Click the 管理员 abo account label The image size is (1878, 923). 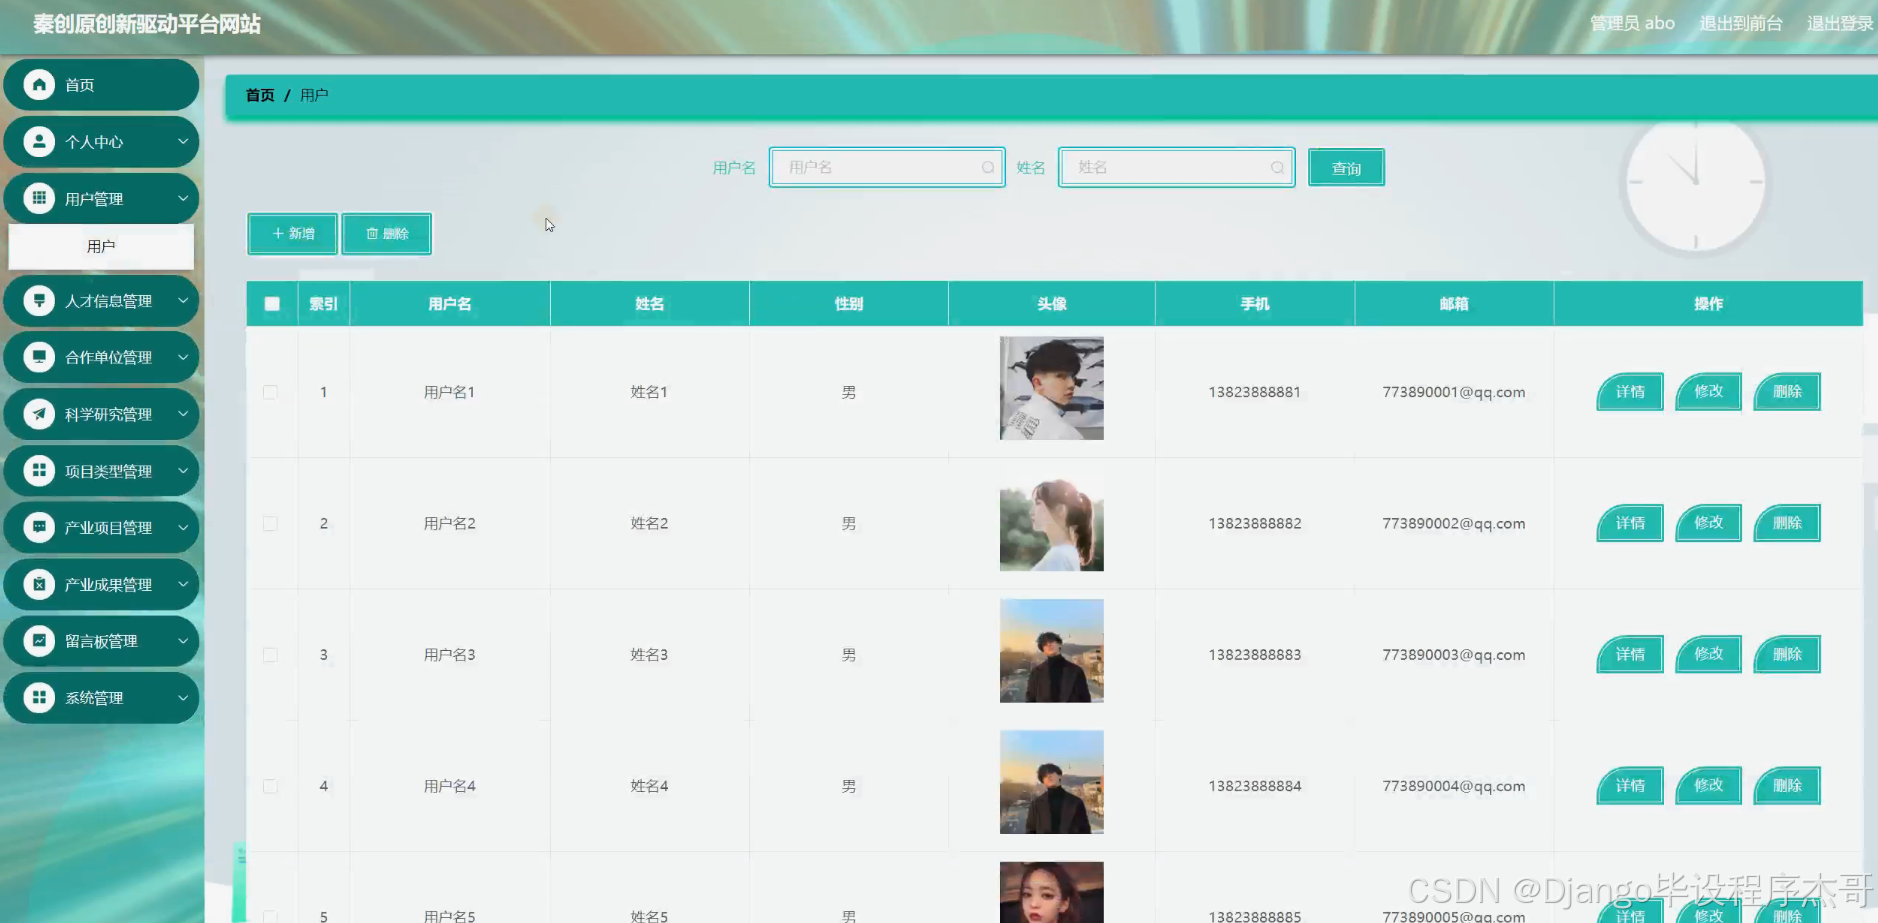(x=1632, y=23)
